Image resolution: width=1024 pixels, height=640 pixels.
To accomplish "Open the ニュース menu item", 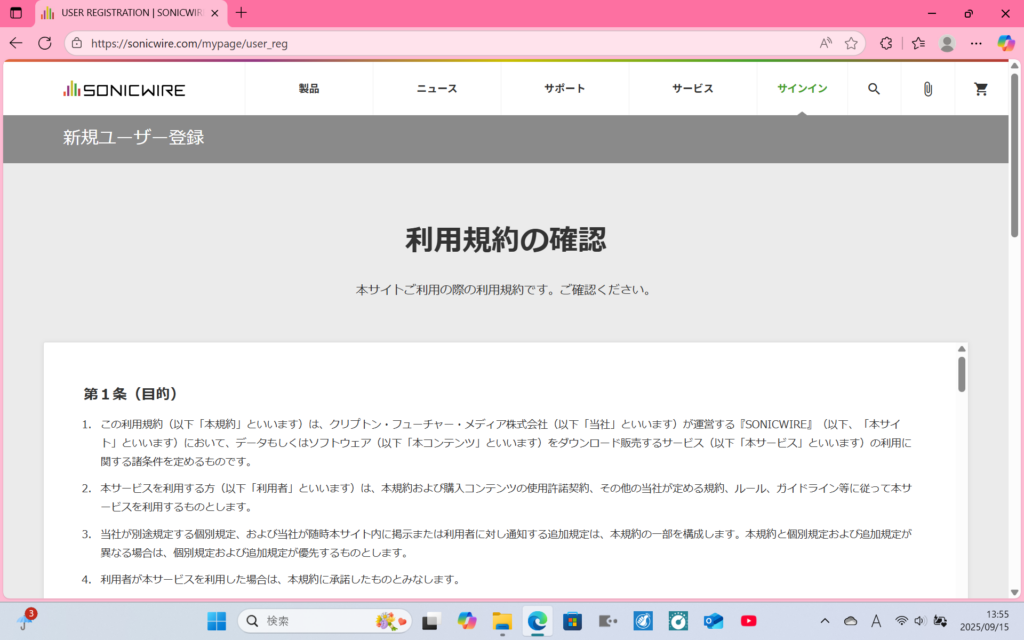I will coord(437,89).
